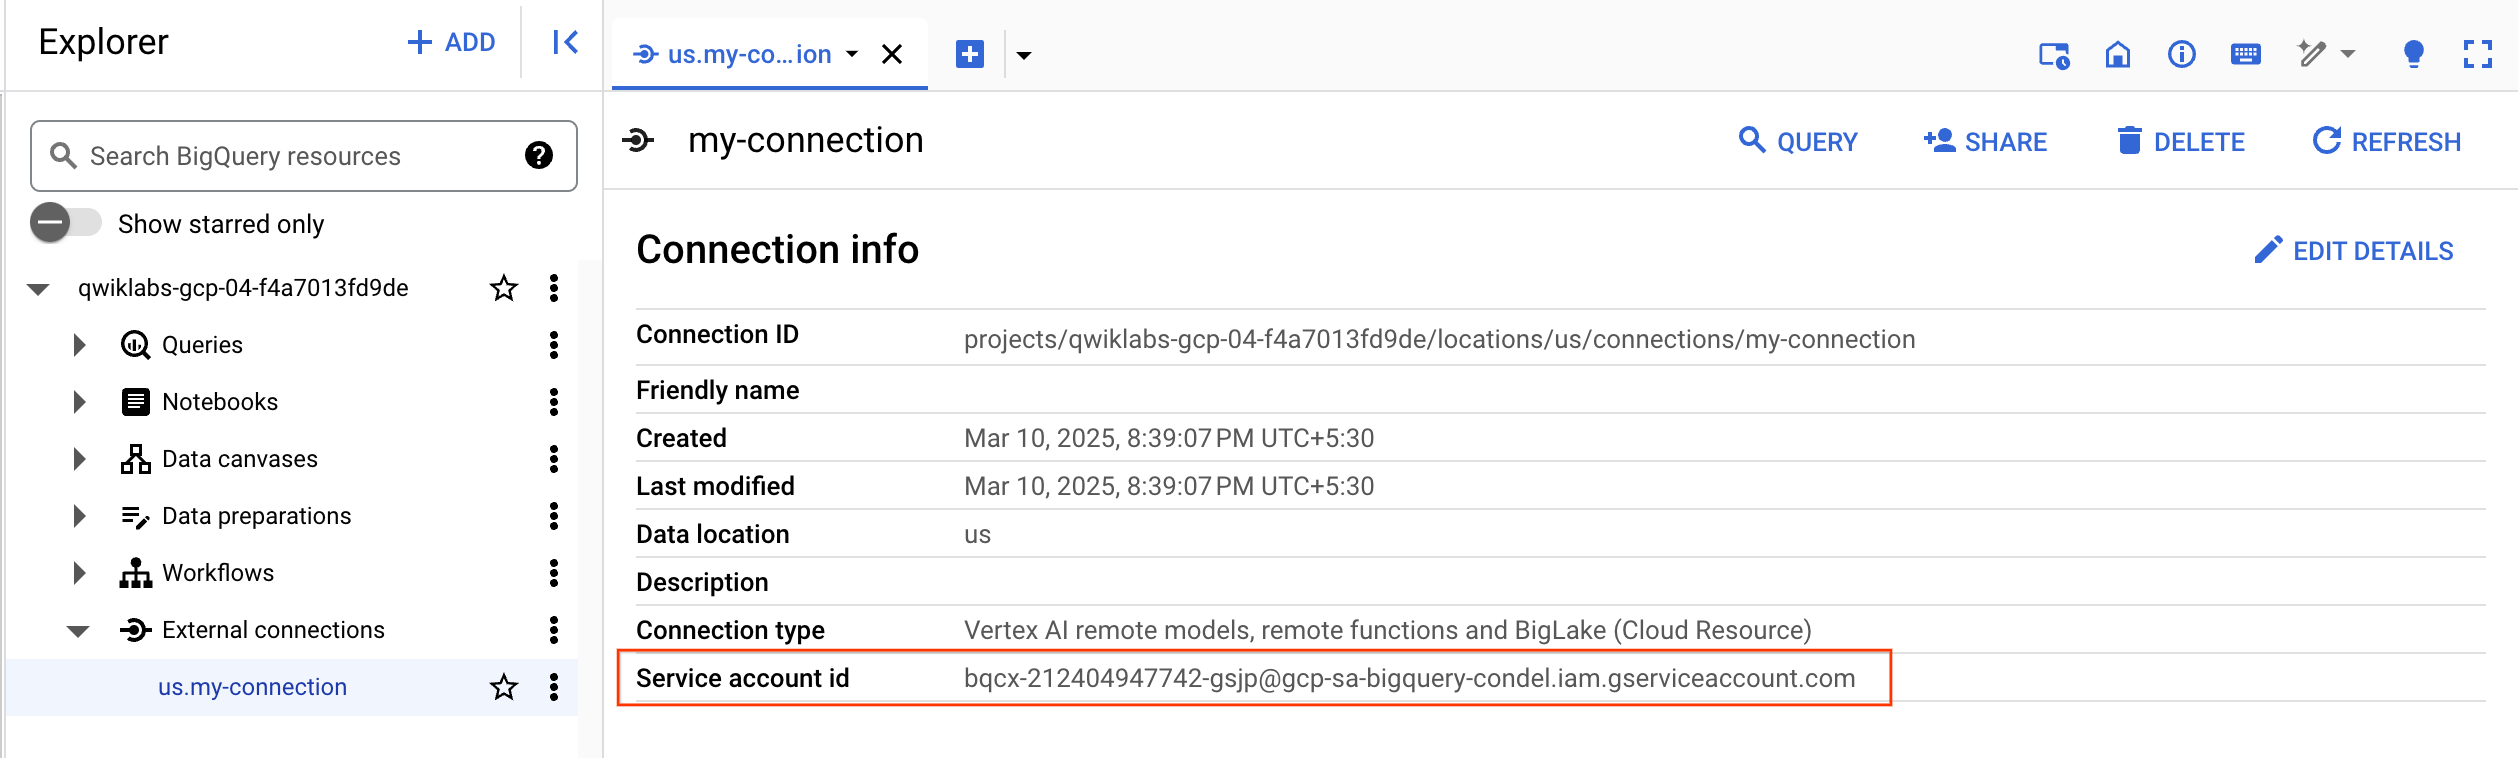Open more actions for us.my-connection
This screenshot has width=2518, height=758.
(554, 687)
